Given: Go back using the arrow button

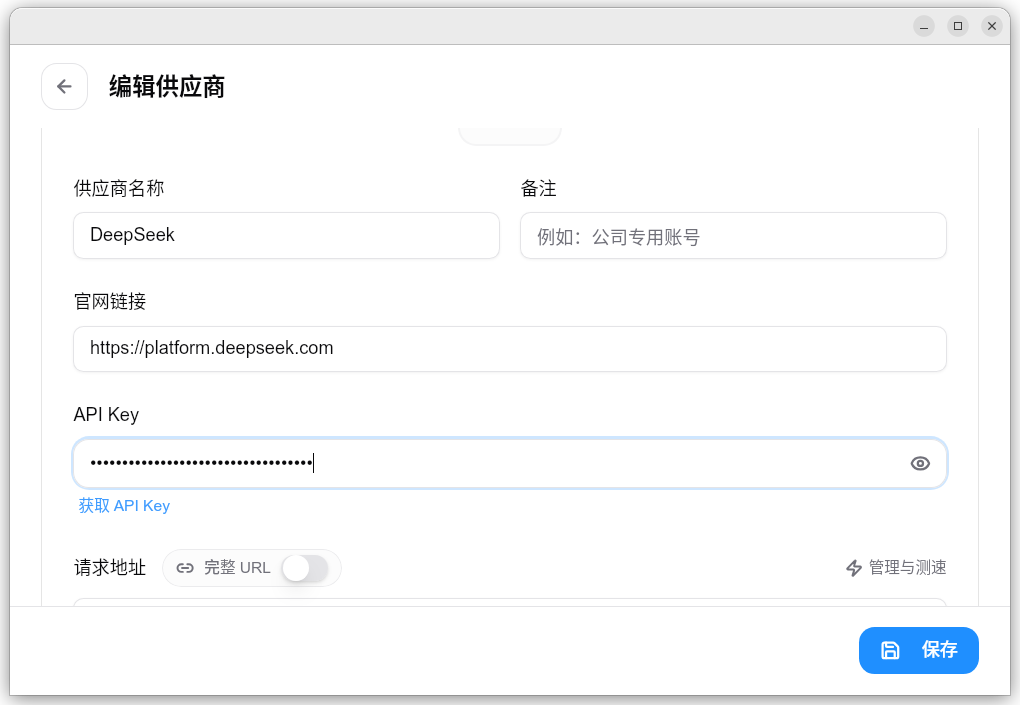Looking at the screenshot, I should (x=64, y=86).
